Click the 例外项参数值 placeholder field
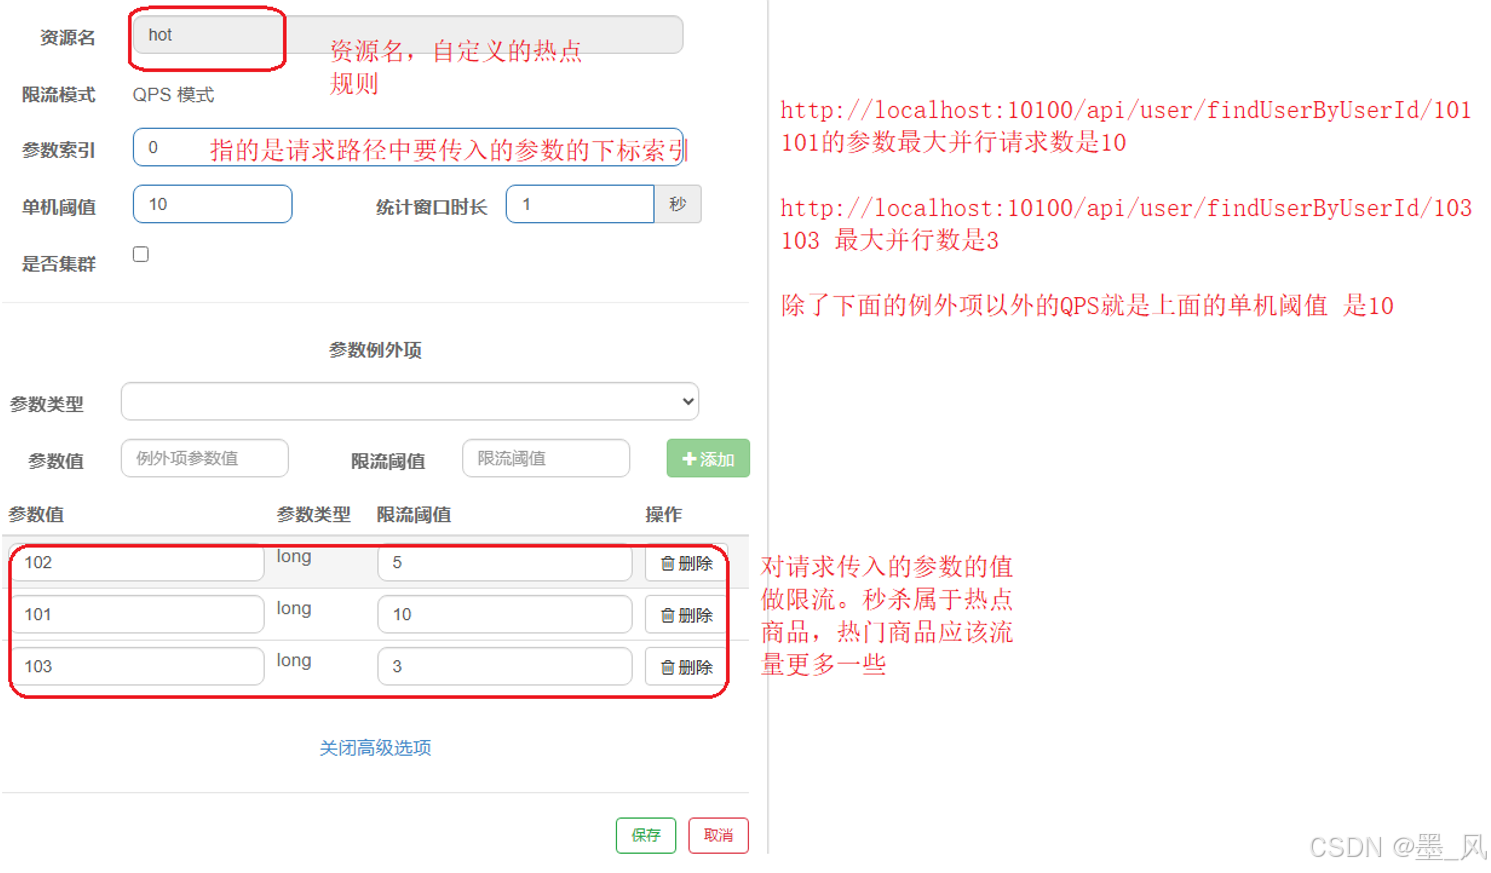The height and width of the screenshot is (873, 1491). click(x=204, y=458)
